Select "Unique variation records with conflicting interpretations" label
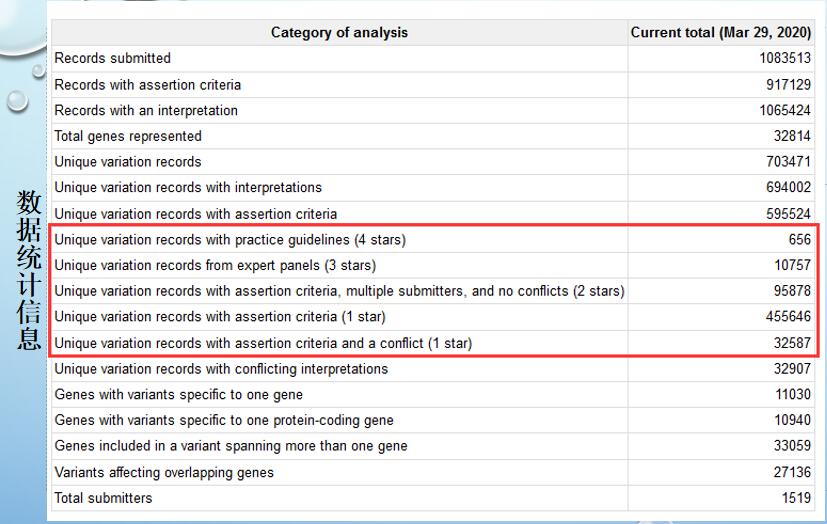Image resolution: width=827 pixels, height=524 pixels. 221,369
